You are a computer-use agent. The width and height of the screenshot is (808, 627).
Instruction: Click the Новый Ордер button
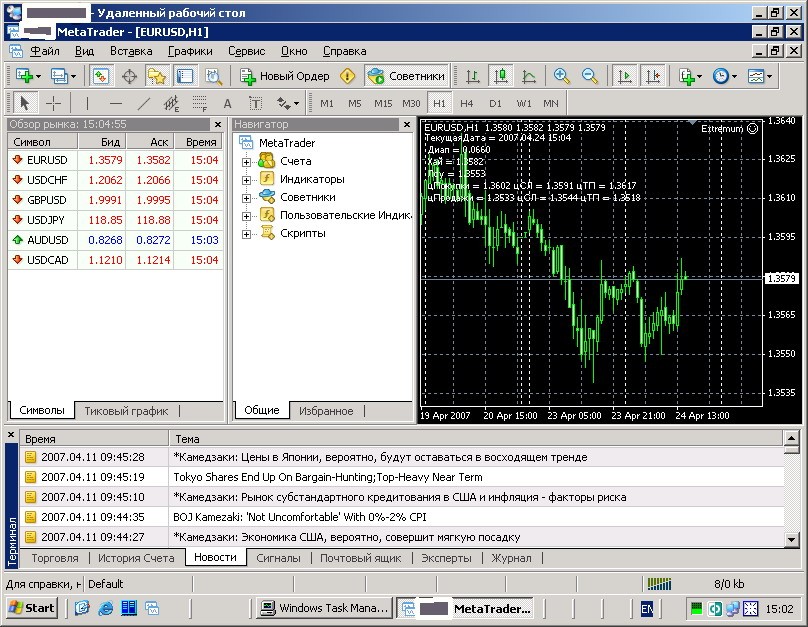[x=285, y=76]
